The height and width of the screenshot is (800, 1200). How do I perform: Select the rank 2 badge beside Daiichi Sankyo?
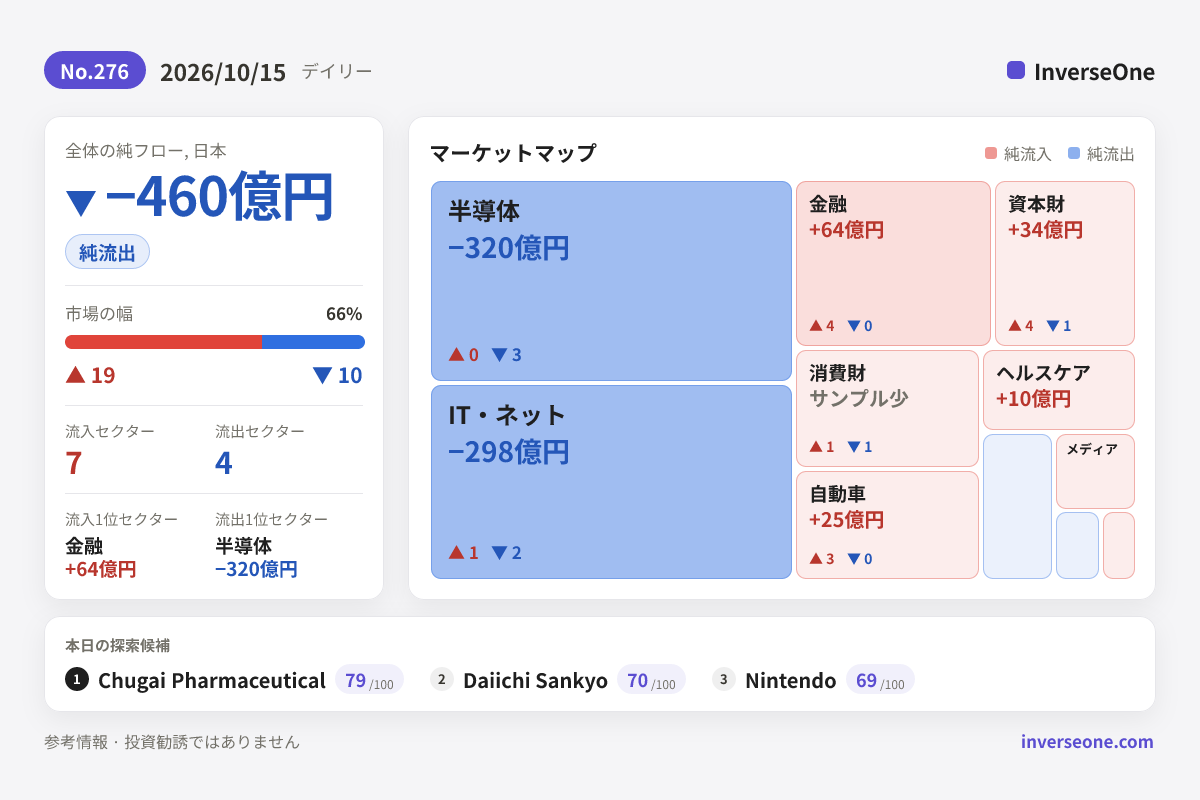[442, 679]
